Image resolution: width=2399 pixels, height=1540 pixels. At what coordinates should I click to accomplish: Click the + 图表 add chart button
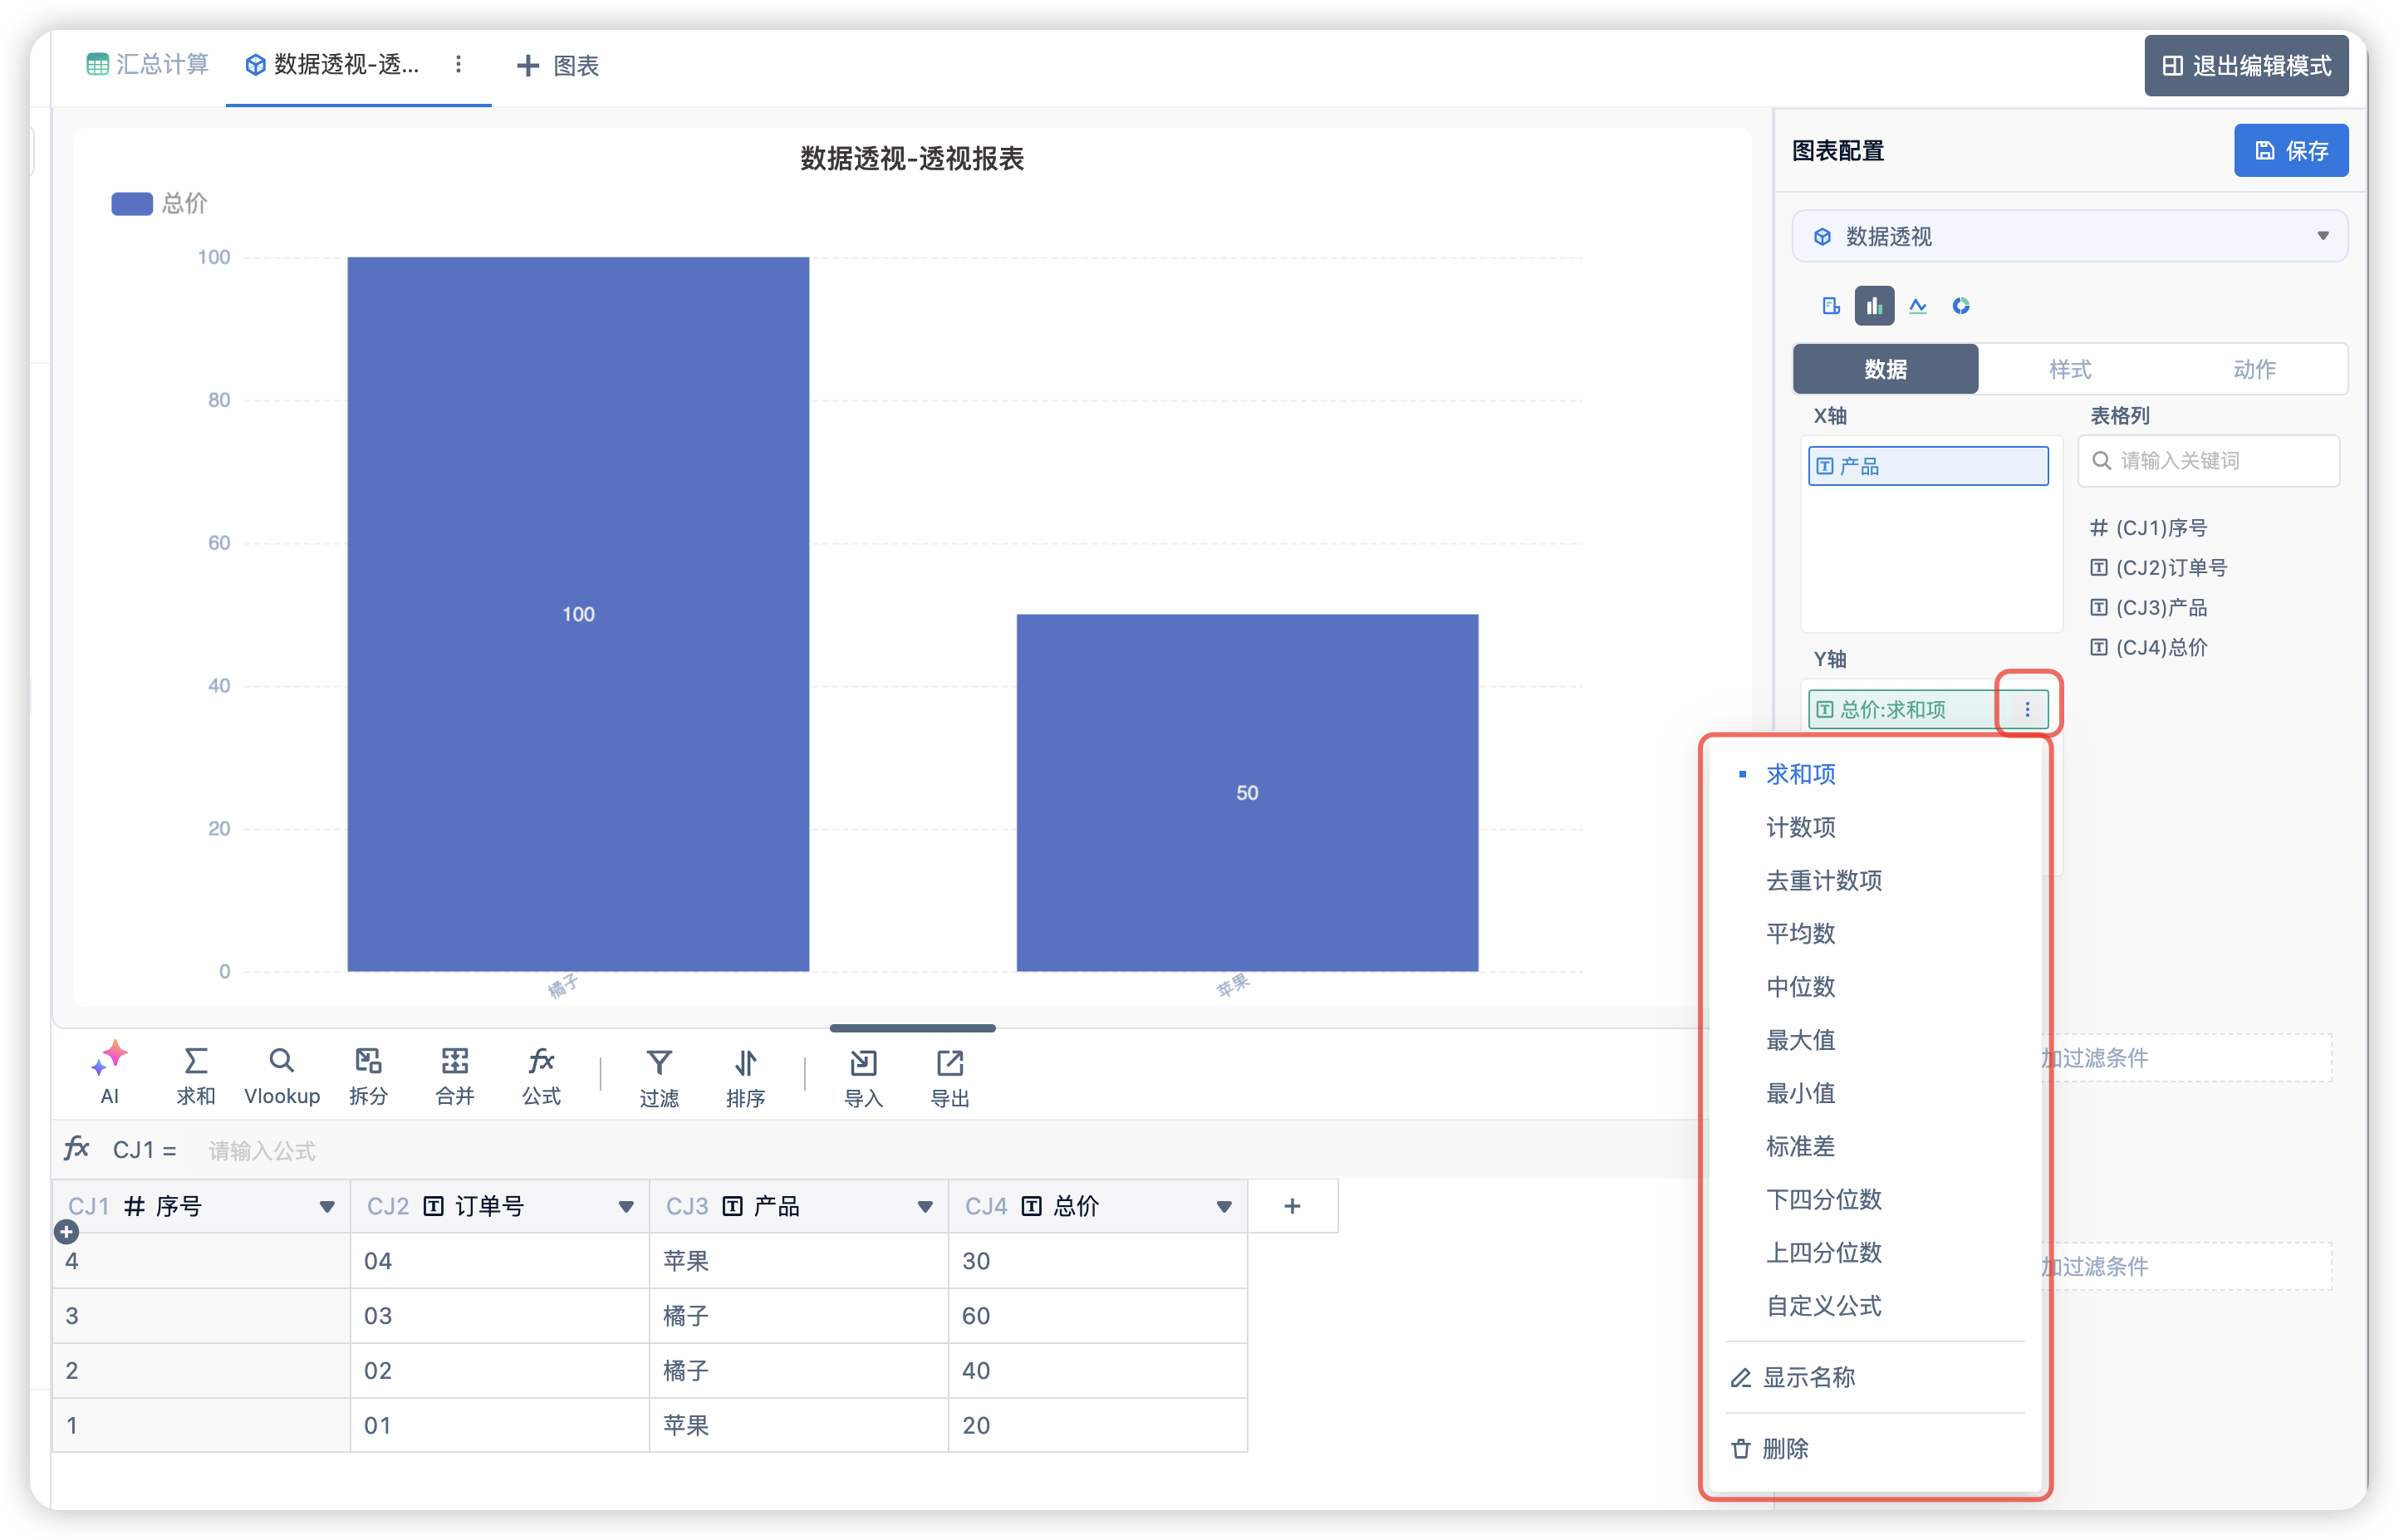click(558, 66)
